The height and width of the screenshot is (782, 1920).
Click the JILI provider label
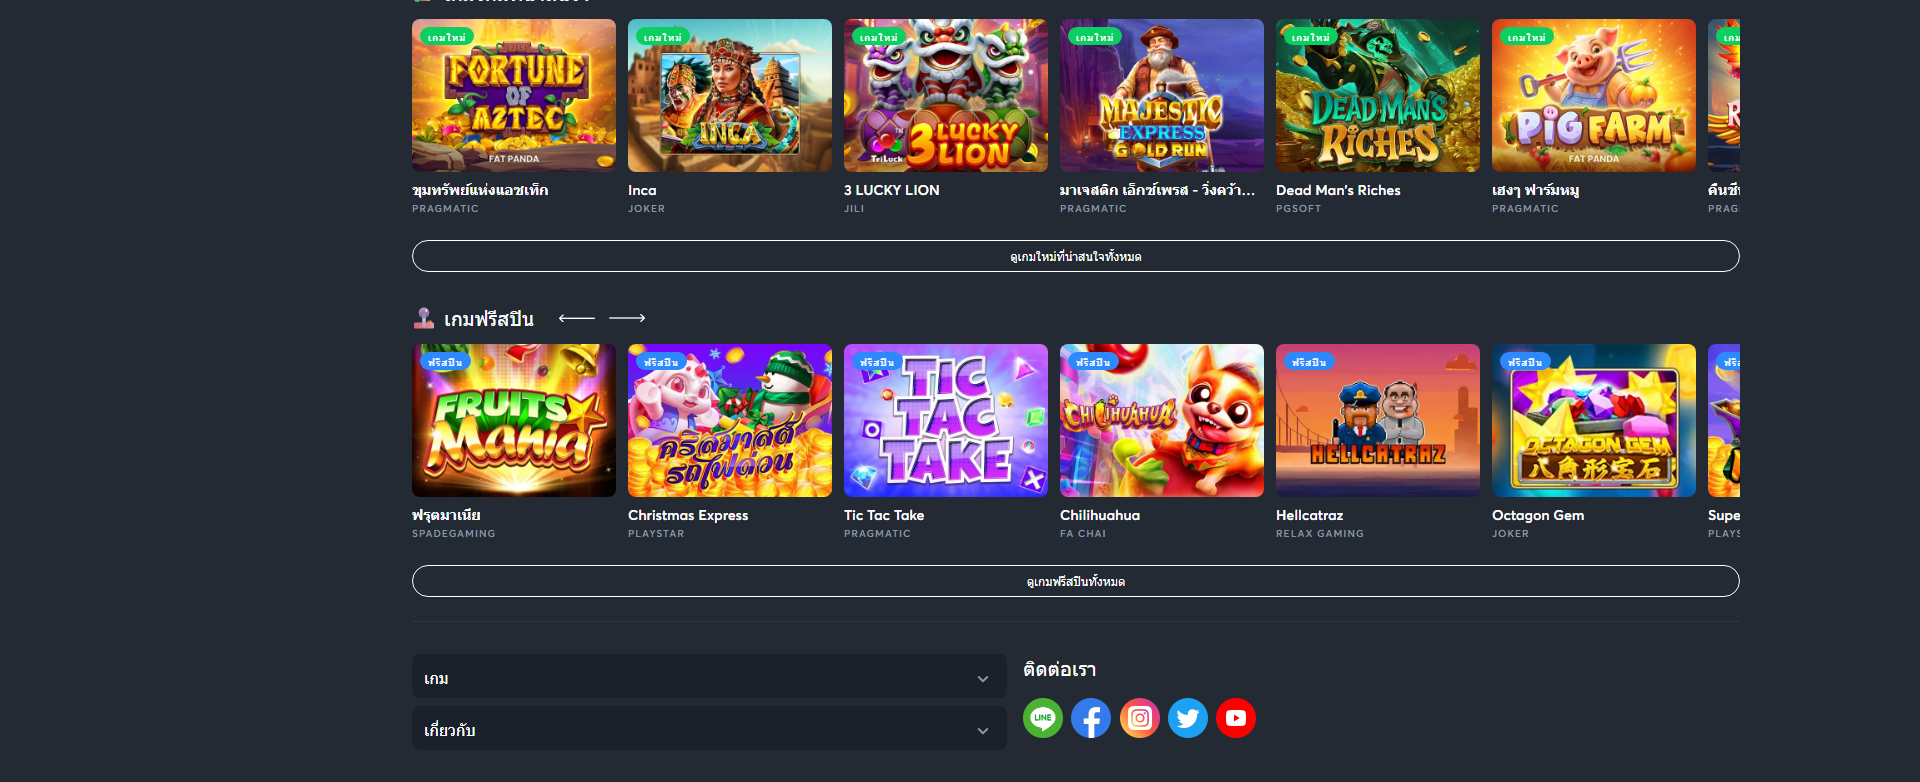point(854,209)
